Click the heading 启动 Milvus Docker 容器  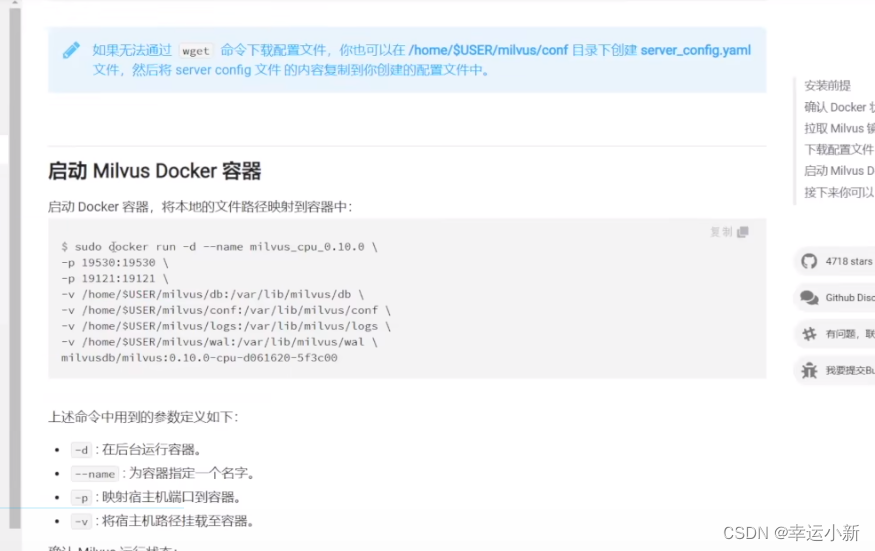tap(155, 171)
